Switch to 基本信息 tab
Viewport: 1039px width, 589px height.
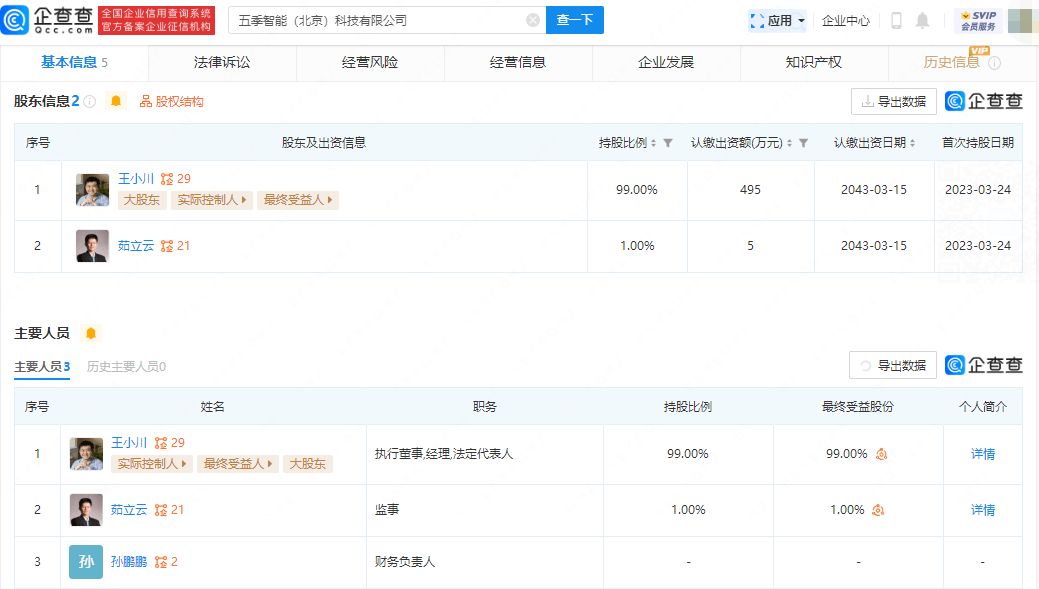tap(74, 62)
